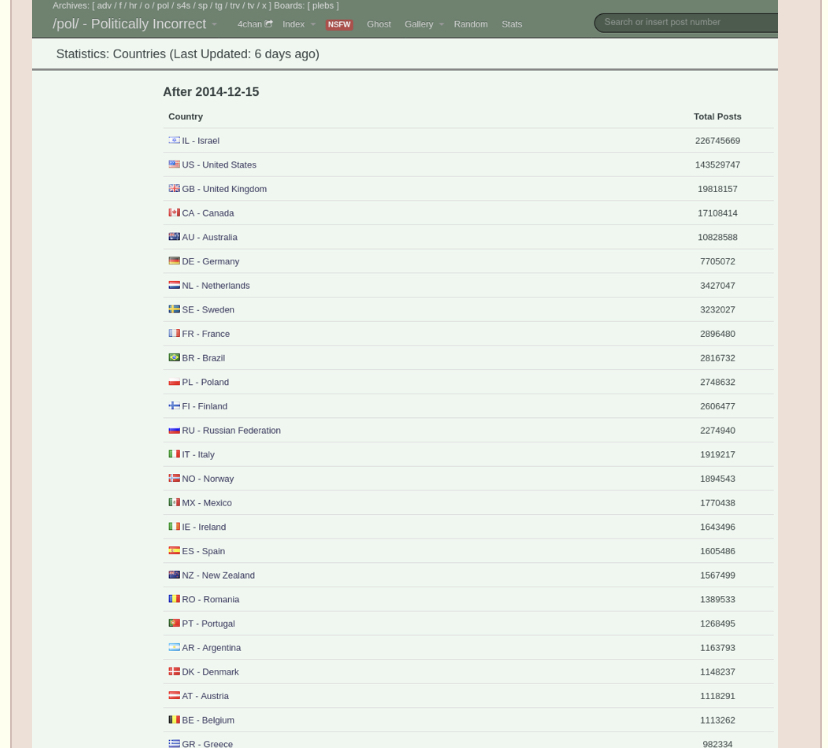Click the Germany flag icon
Image resolution: width=828 pixels, height=748 pixels.
(174, 261)
